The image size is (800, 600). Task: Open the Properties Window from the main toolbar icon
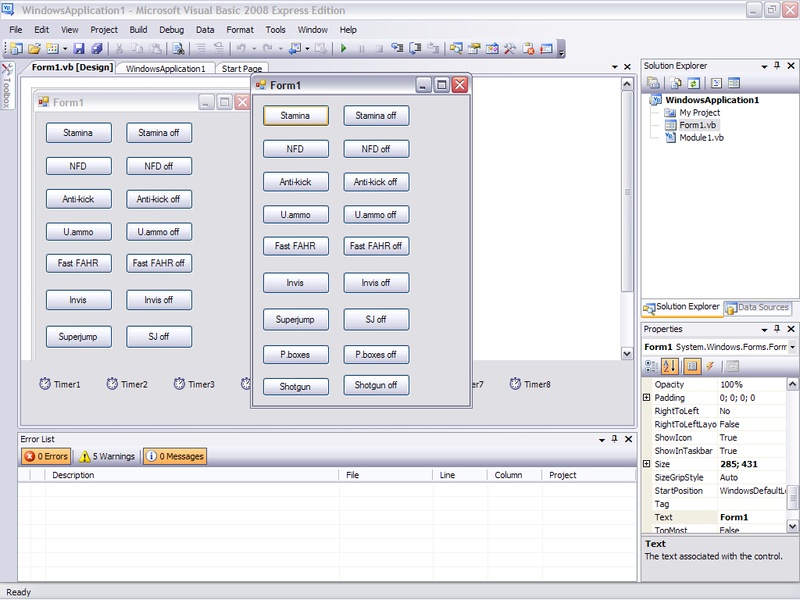[474, 48]
